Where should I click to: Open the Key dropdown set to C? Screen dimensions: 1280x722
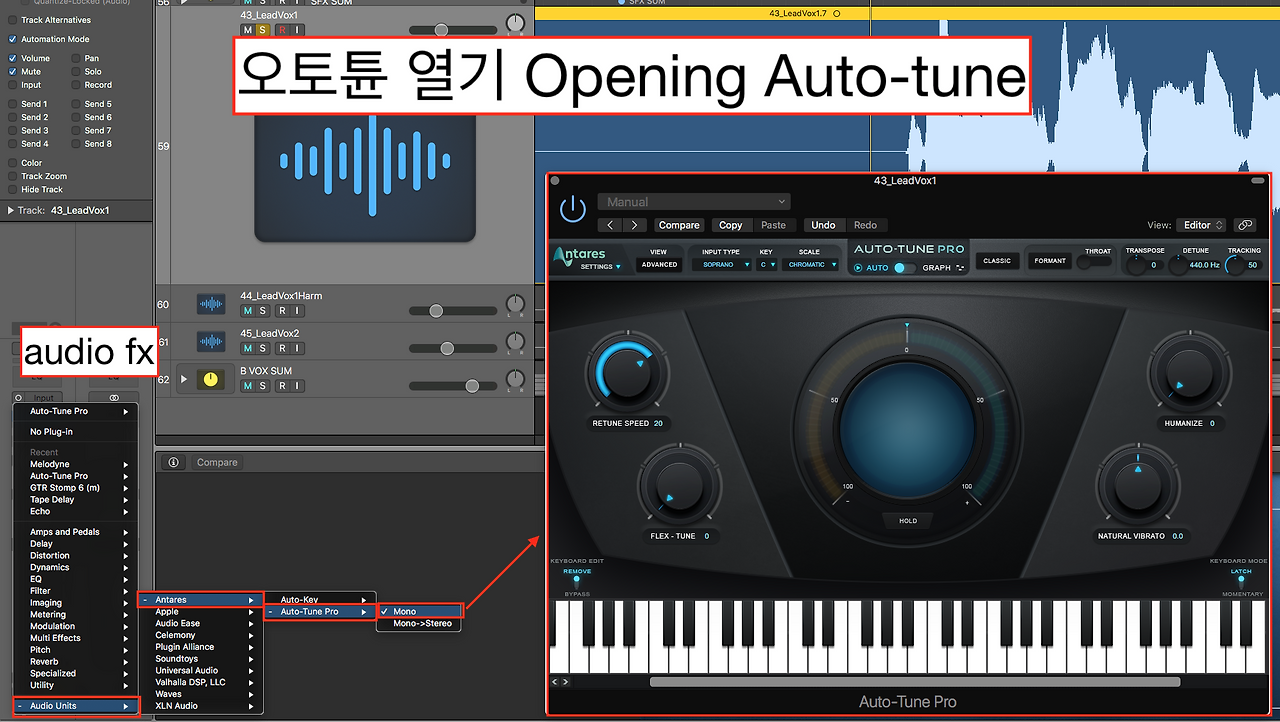coord(766,265)
